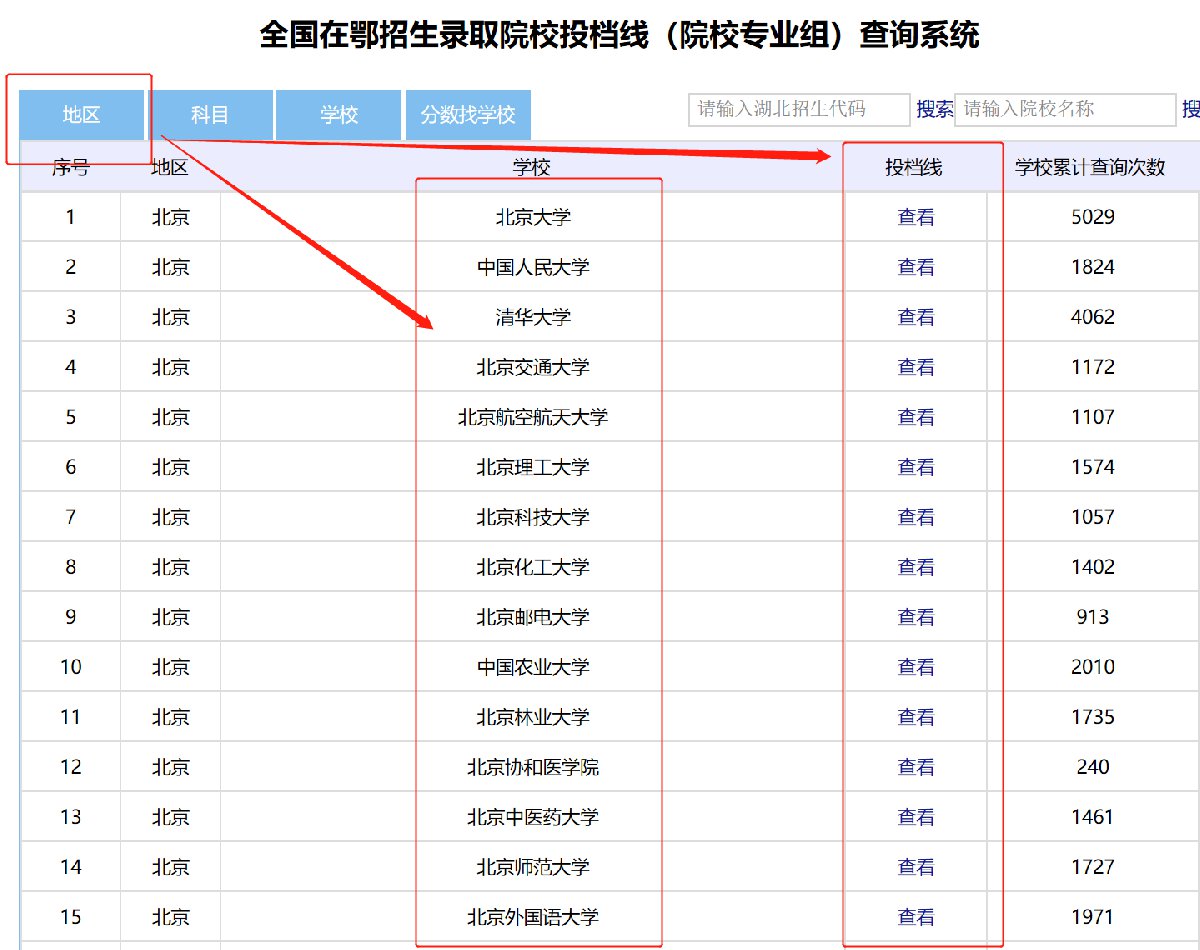Click 查看 for 北京理工大学

[x=915, y=467]
